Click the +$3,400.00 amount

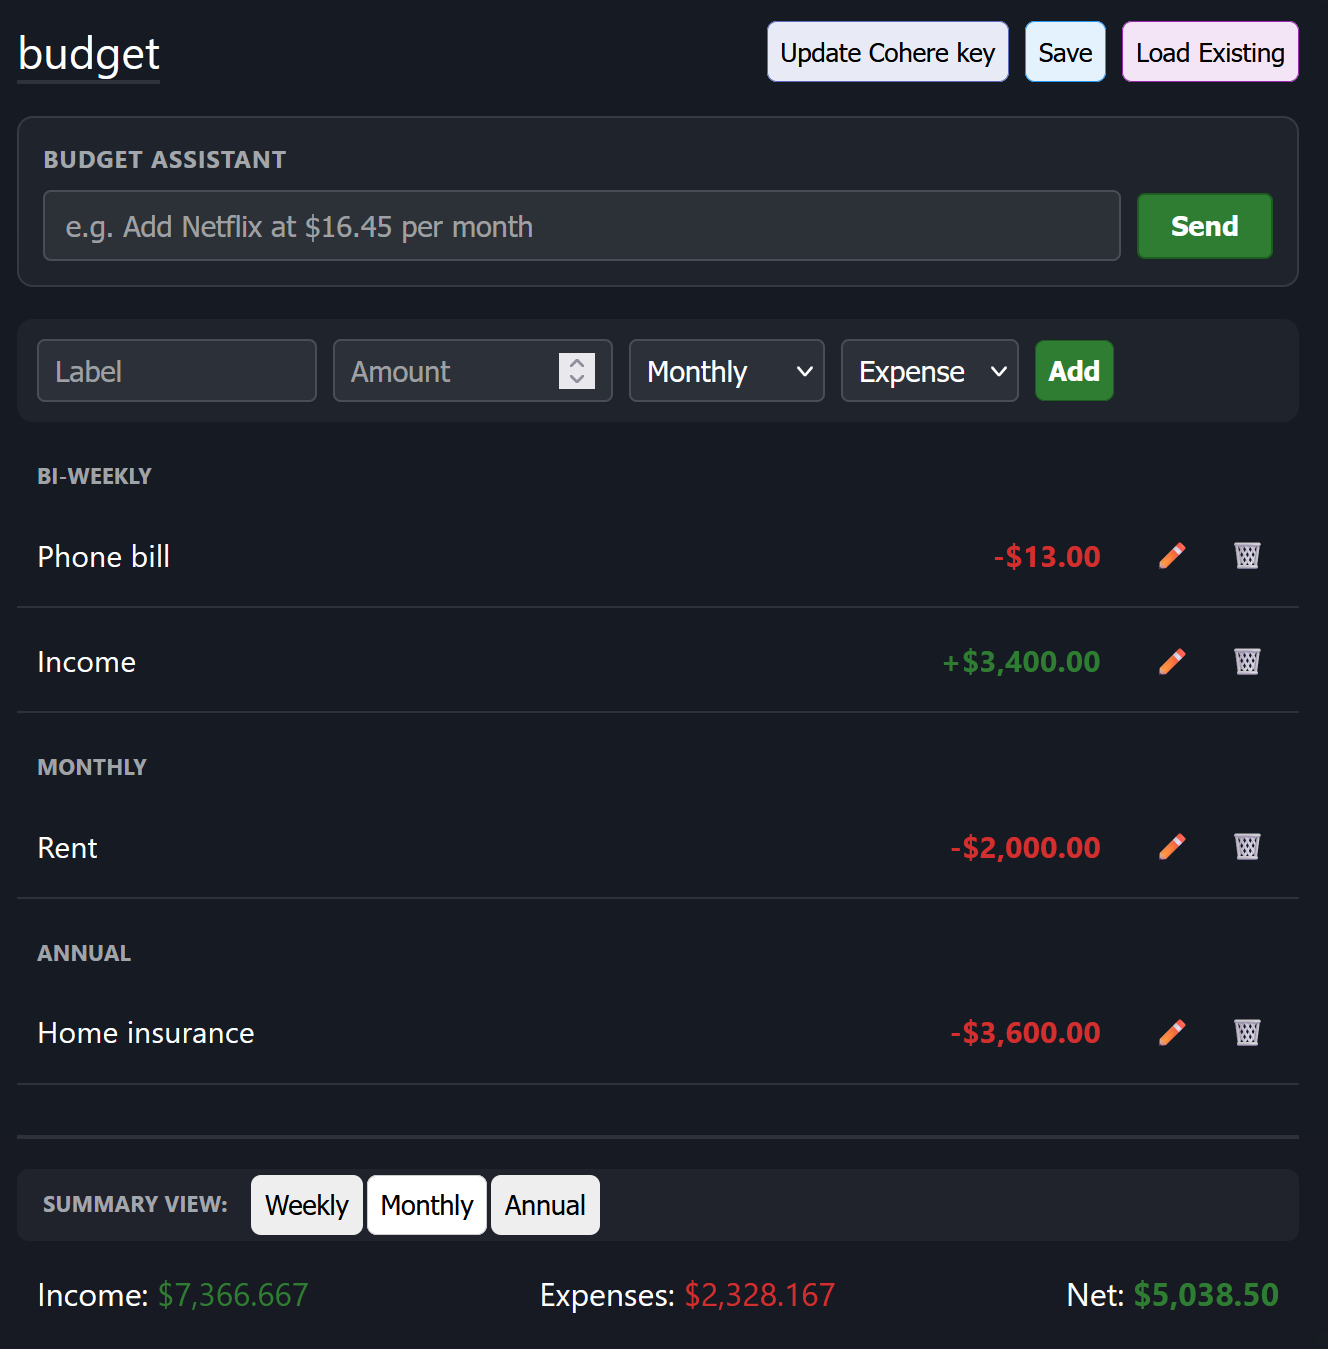coord(1021,662)
